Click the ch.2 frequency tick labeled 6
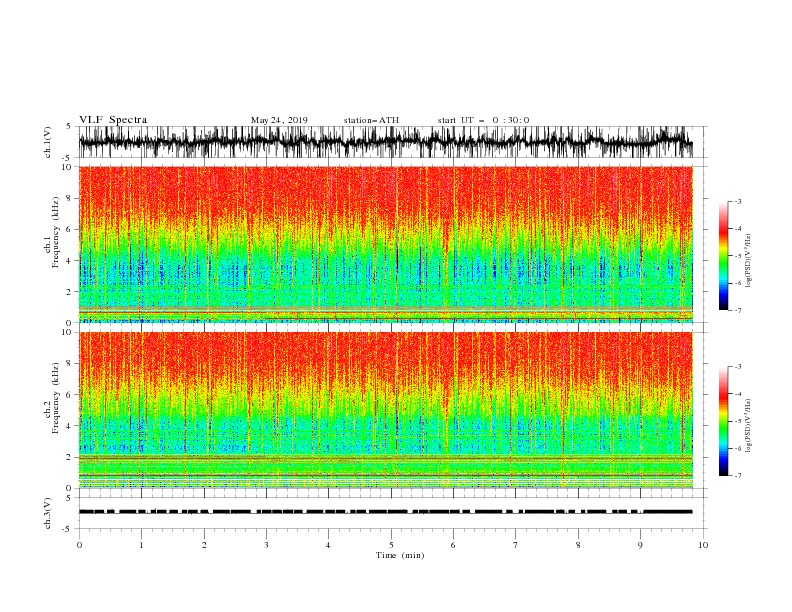This screenshot has width=792, height=612. 70,395
